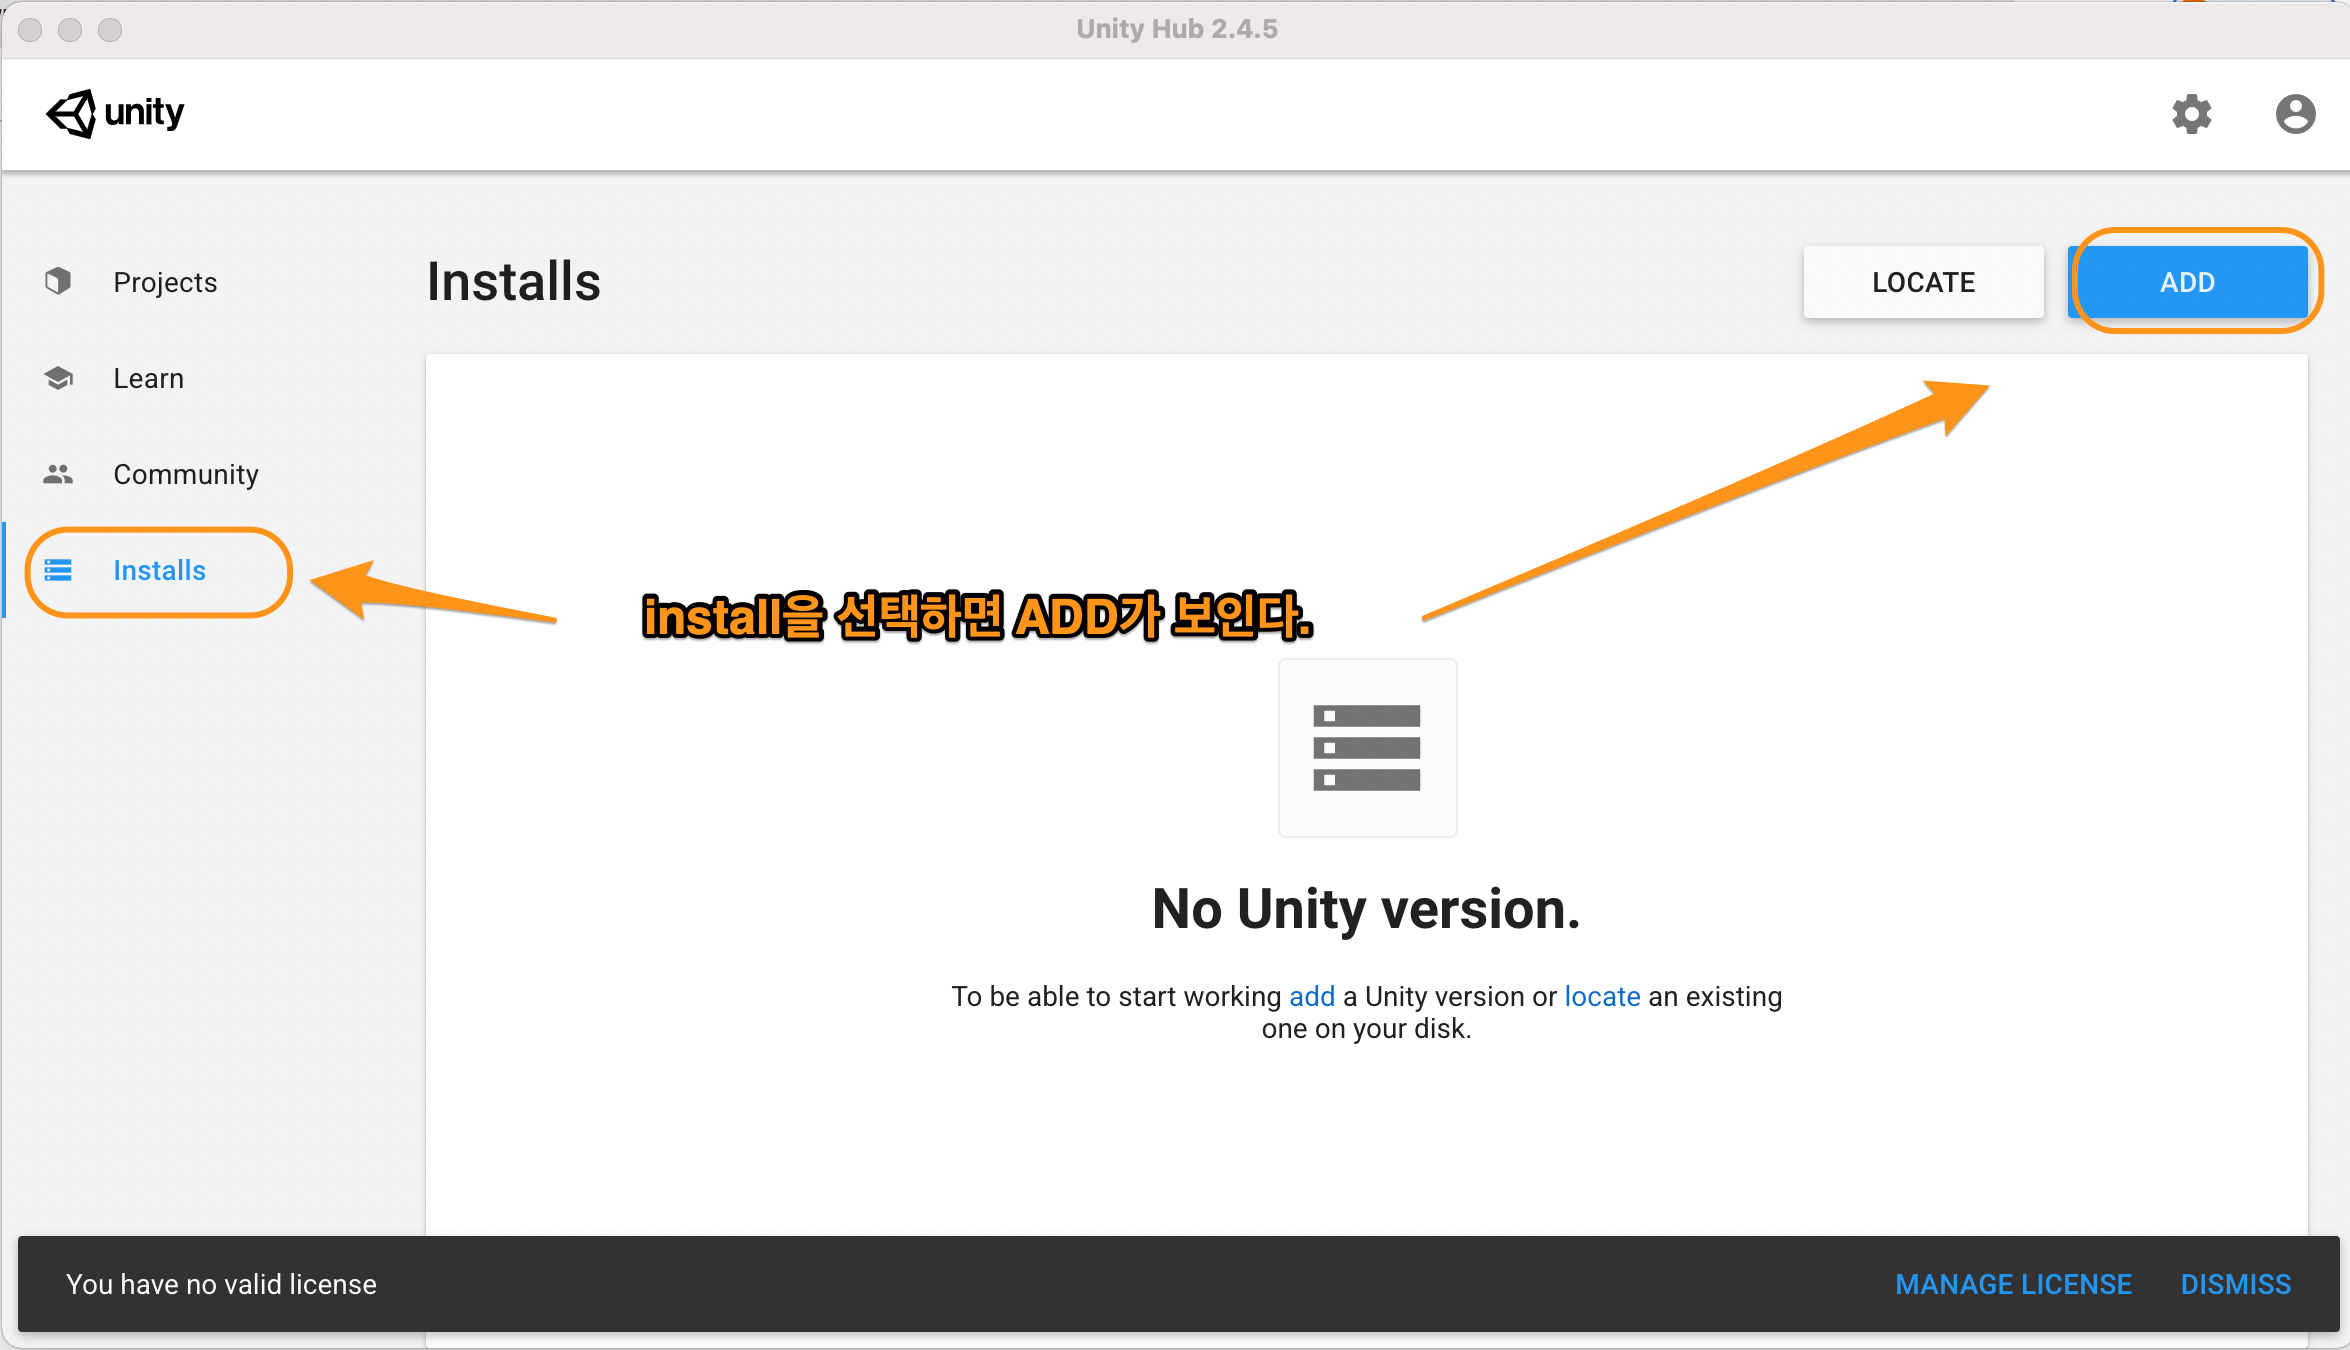
Task: Click the Community people icon
Action: pyautogui.click(x=58, y=474)
